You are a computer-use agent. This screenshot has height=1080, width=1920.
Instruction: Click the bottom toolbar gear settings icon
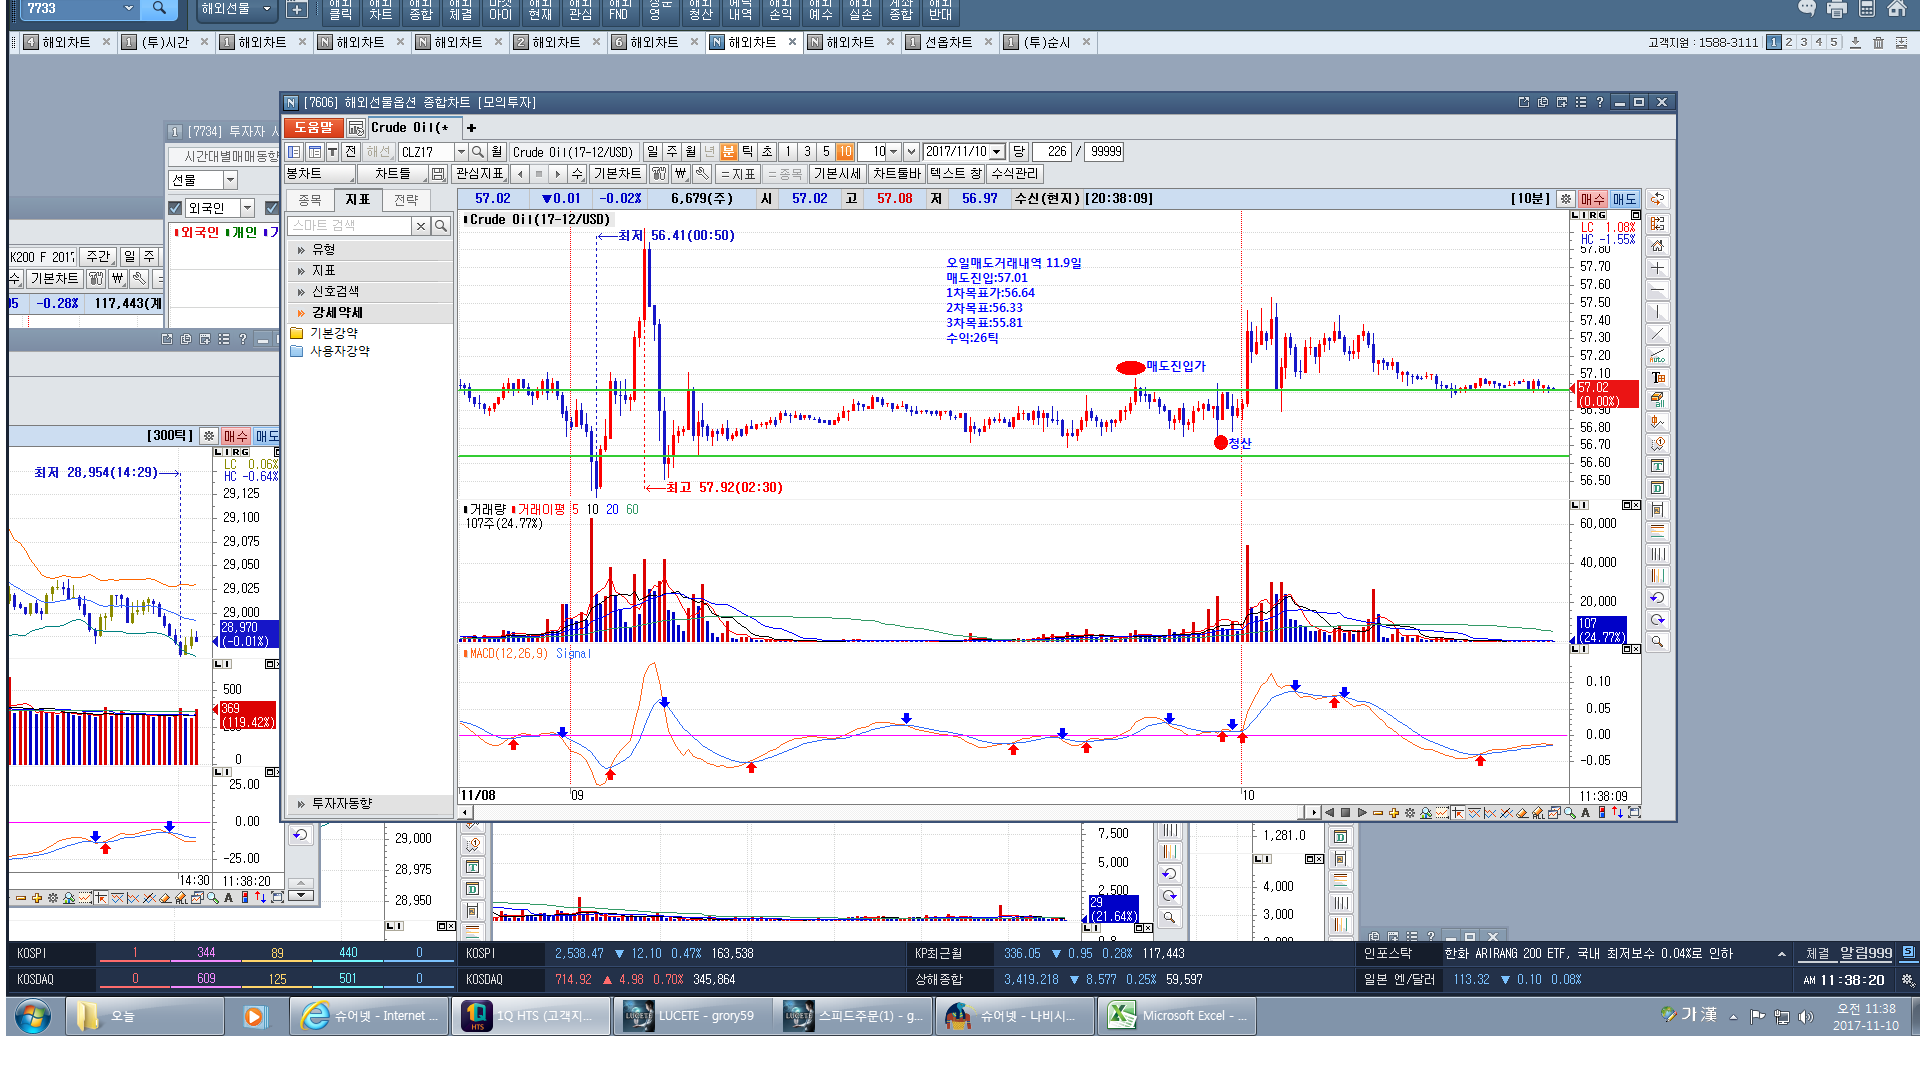click(1410, 813)
